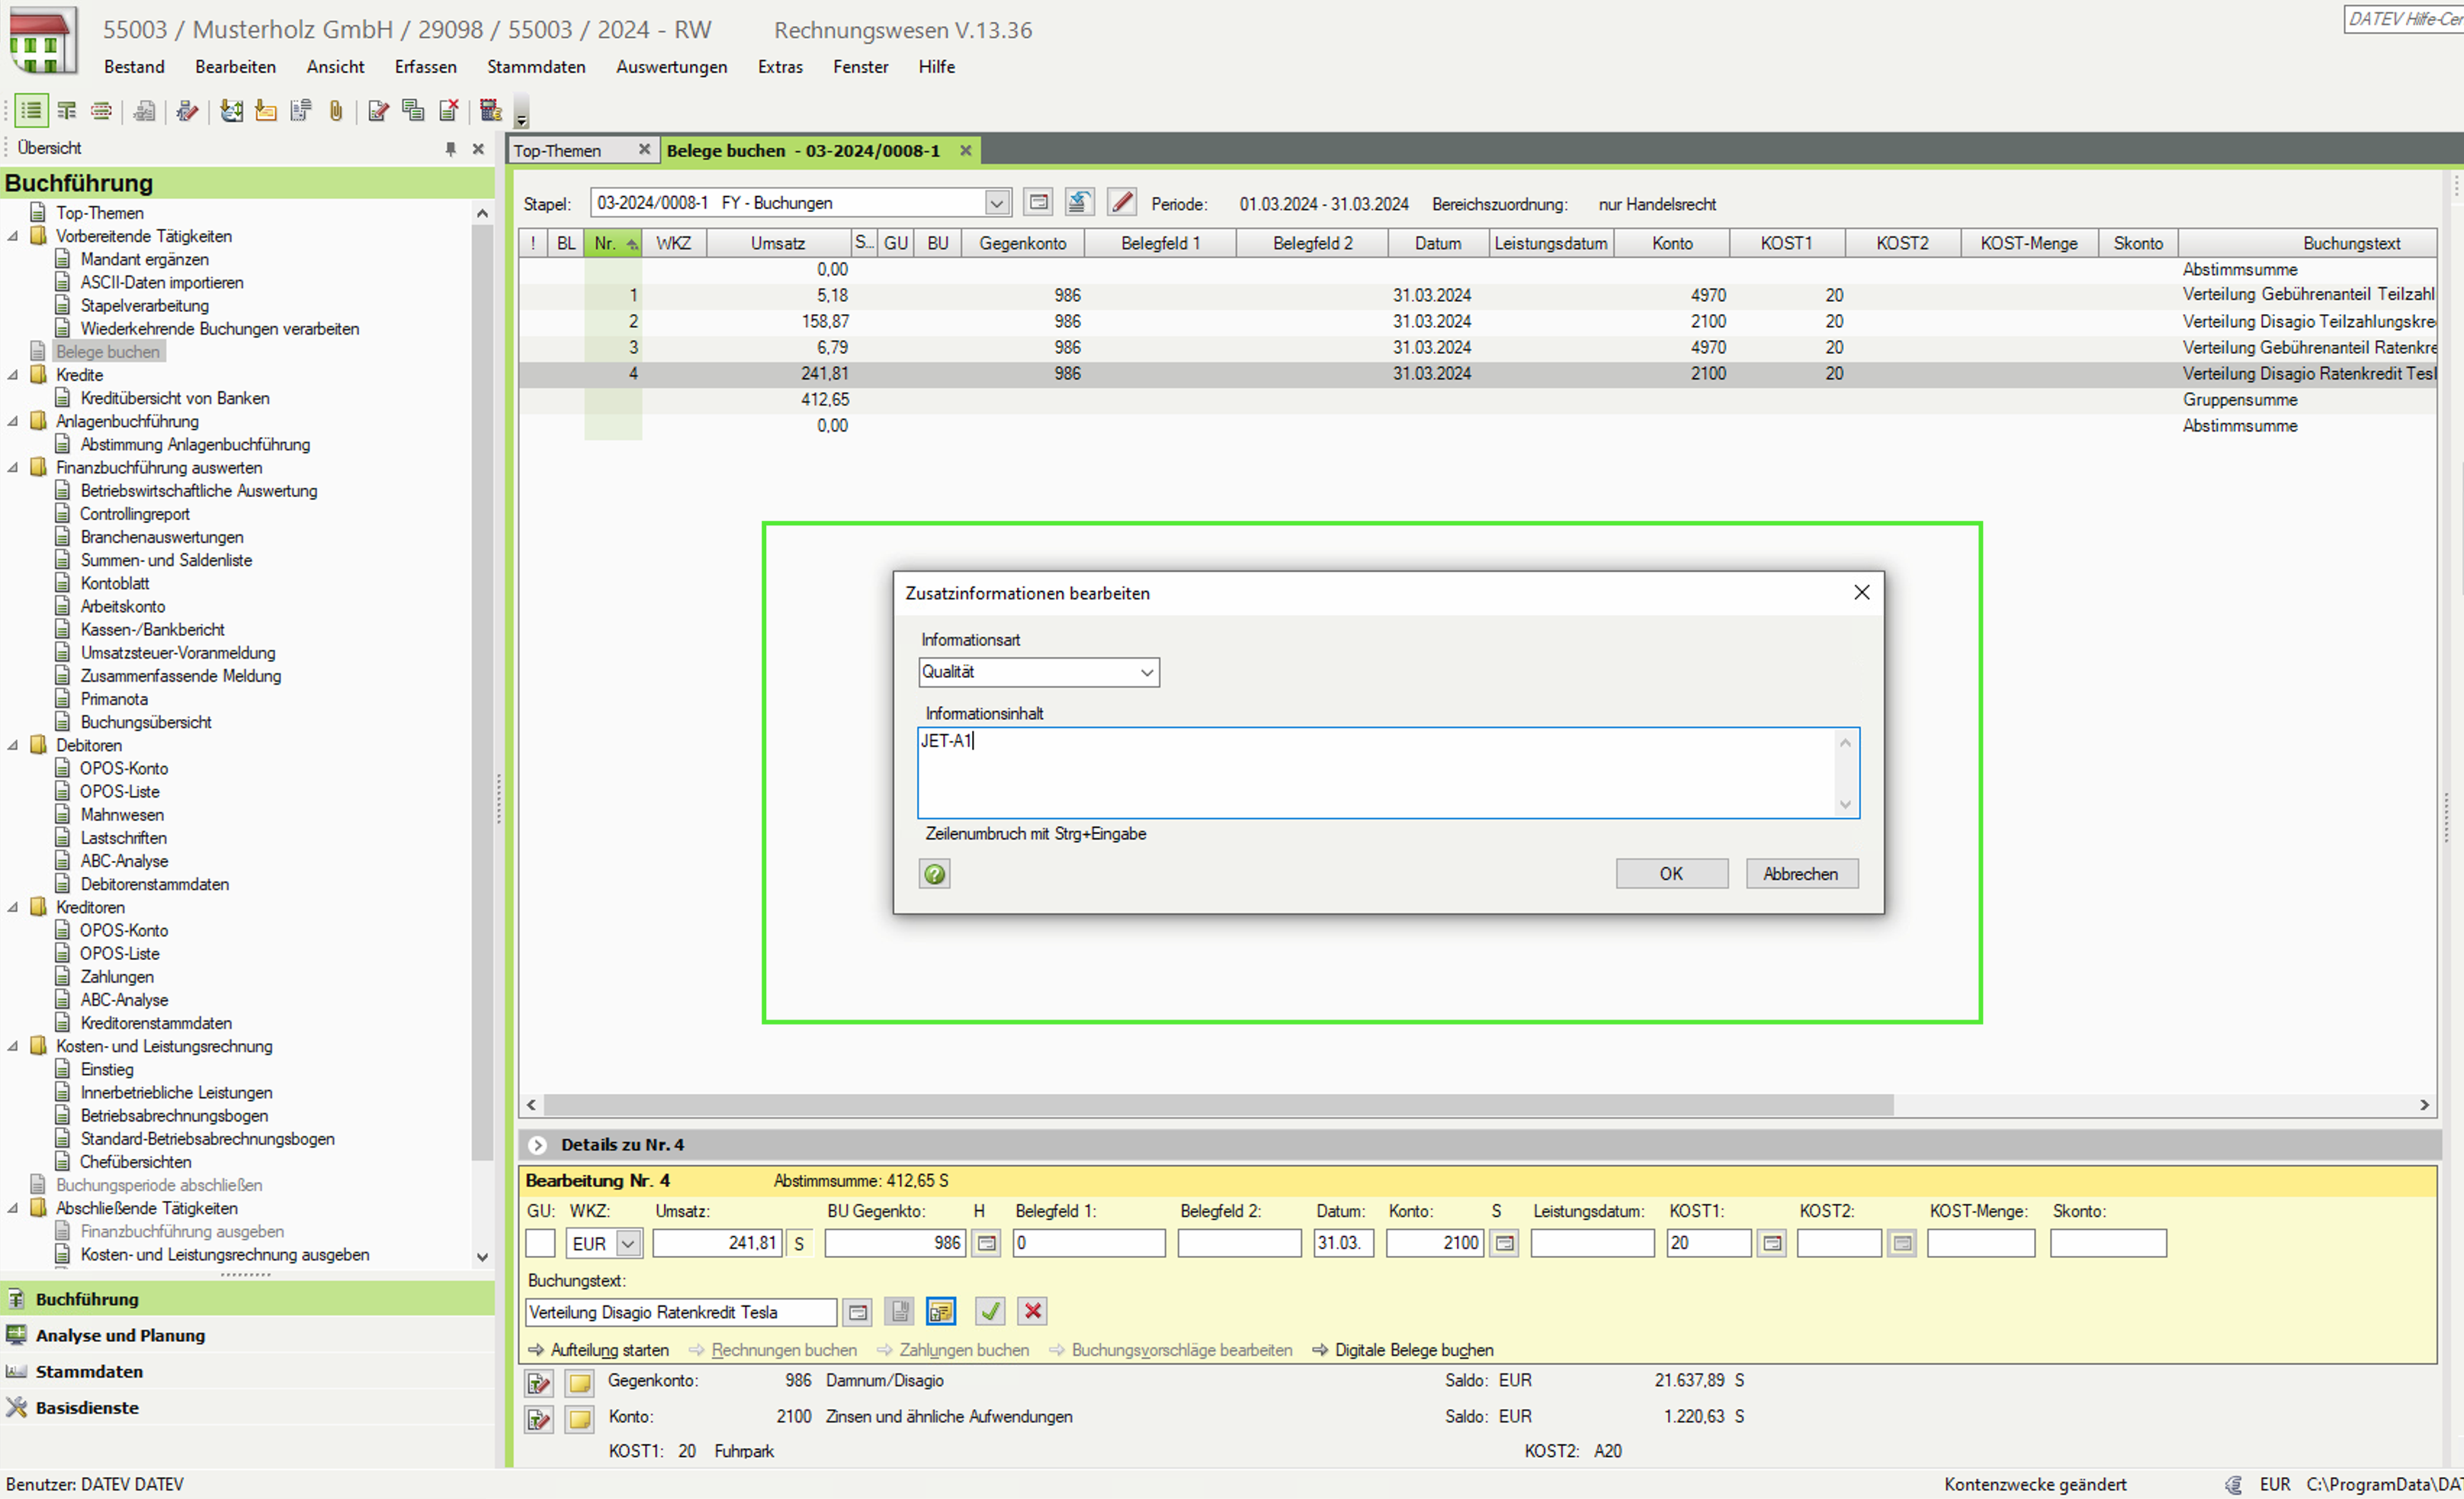Click the help question mark in dialog
This screenshot has width=2464, height=1499.
click(934, 874)
